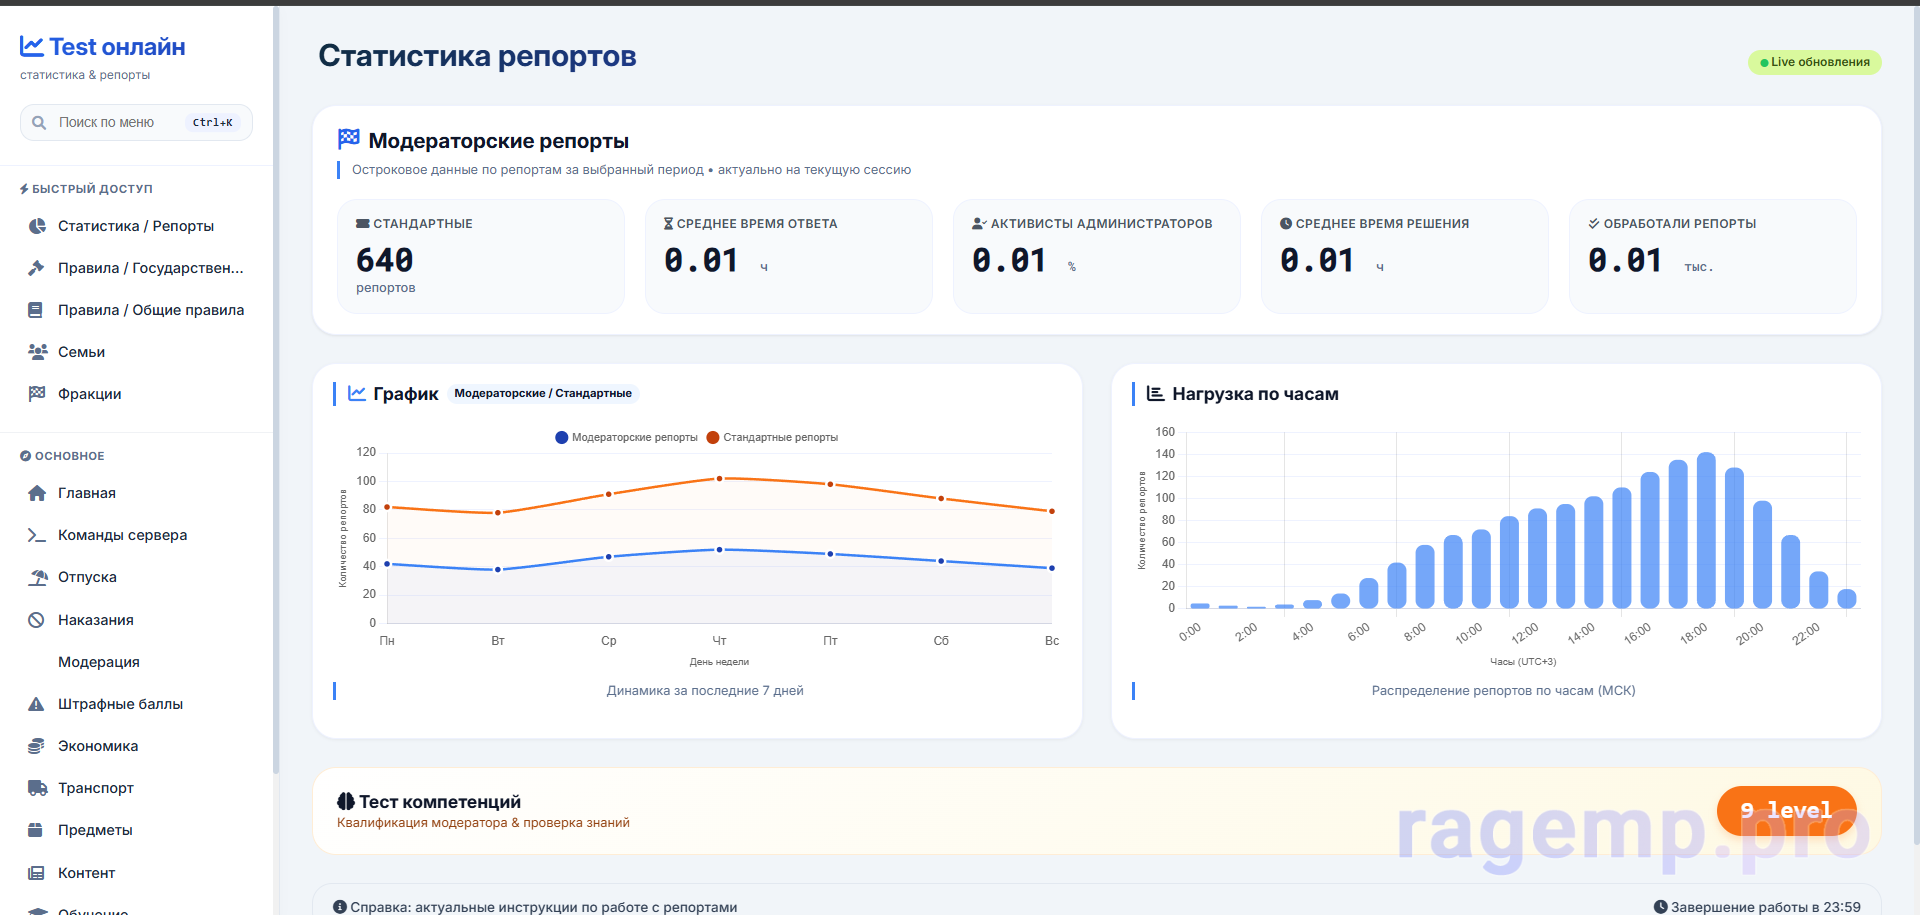Open the Модерация menu item
The height and width of the screenshot is (915, 1920).
point(98,662)
